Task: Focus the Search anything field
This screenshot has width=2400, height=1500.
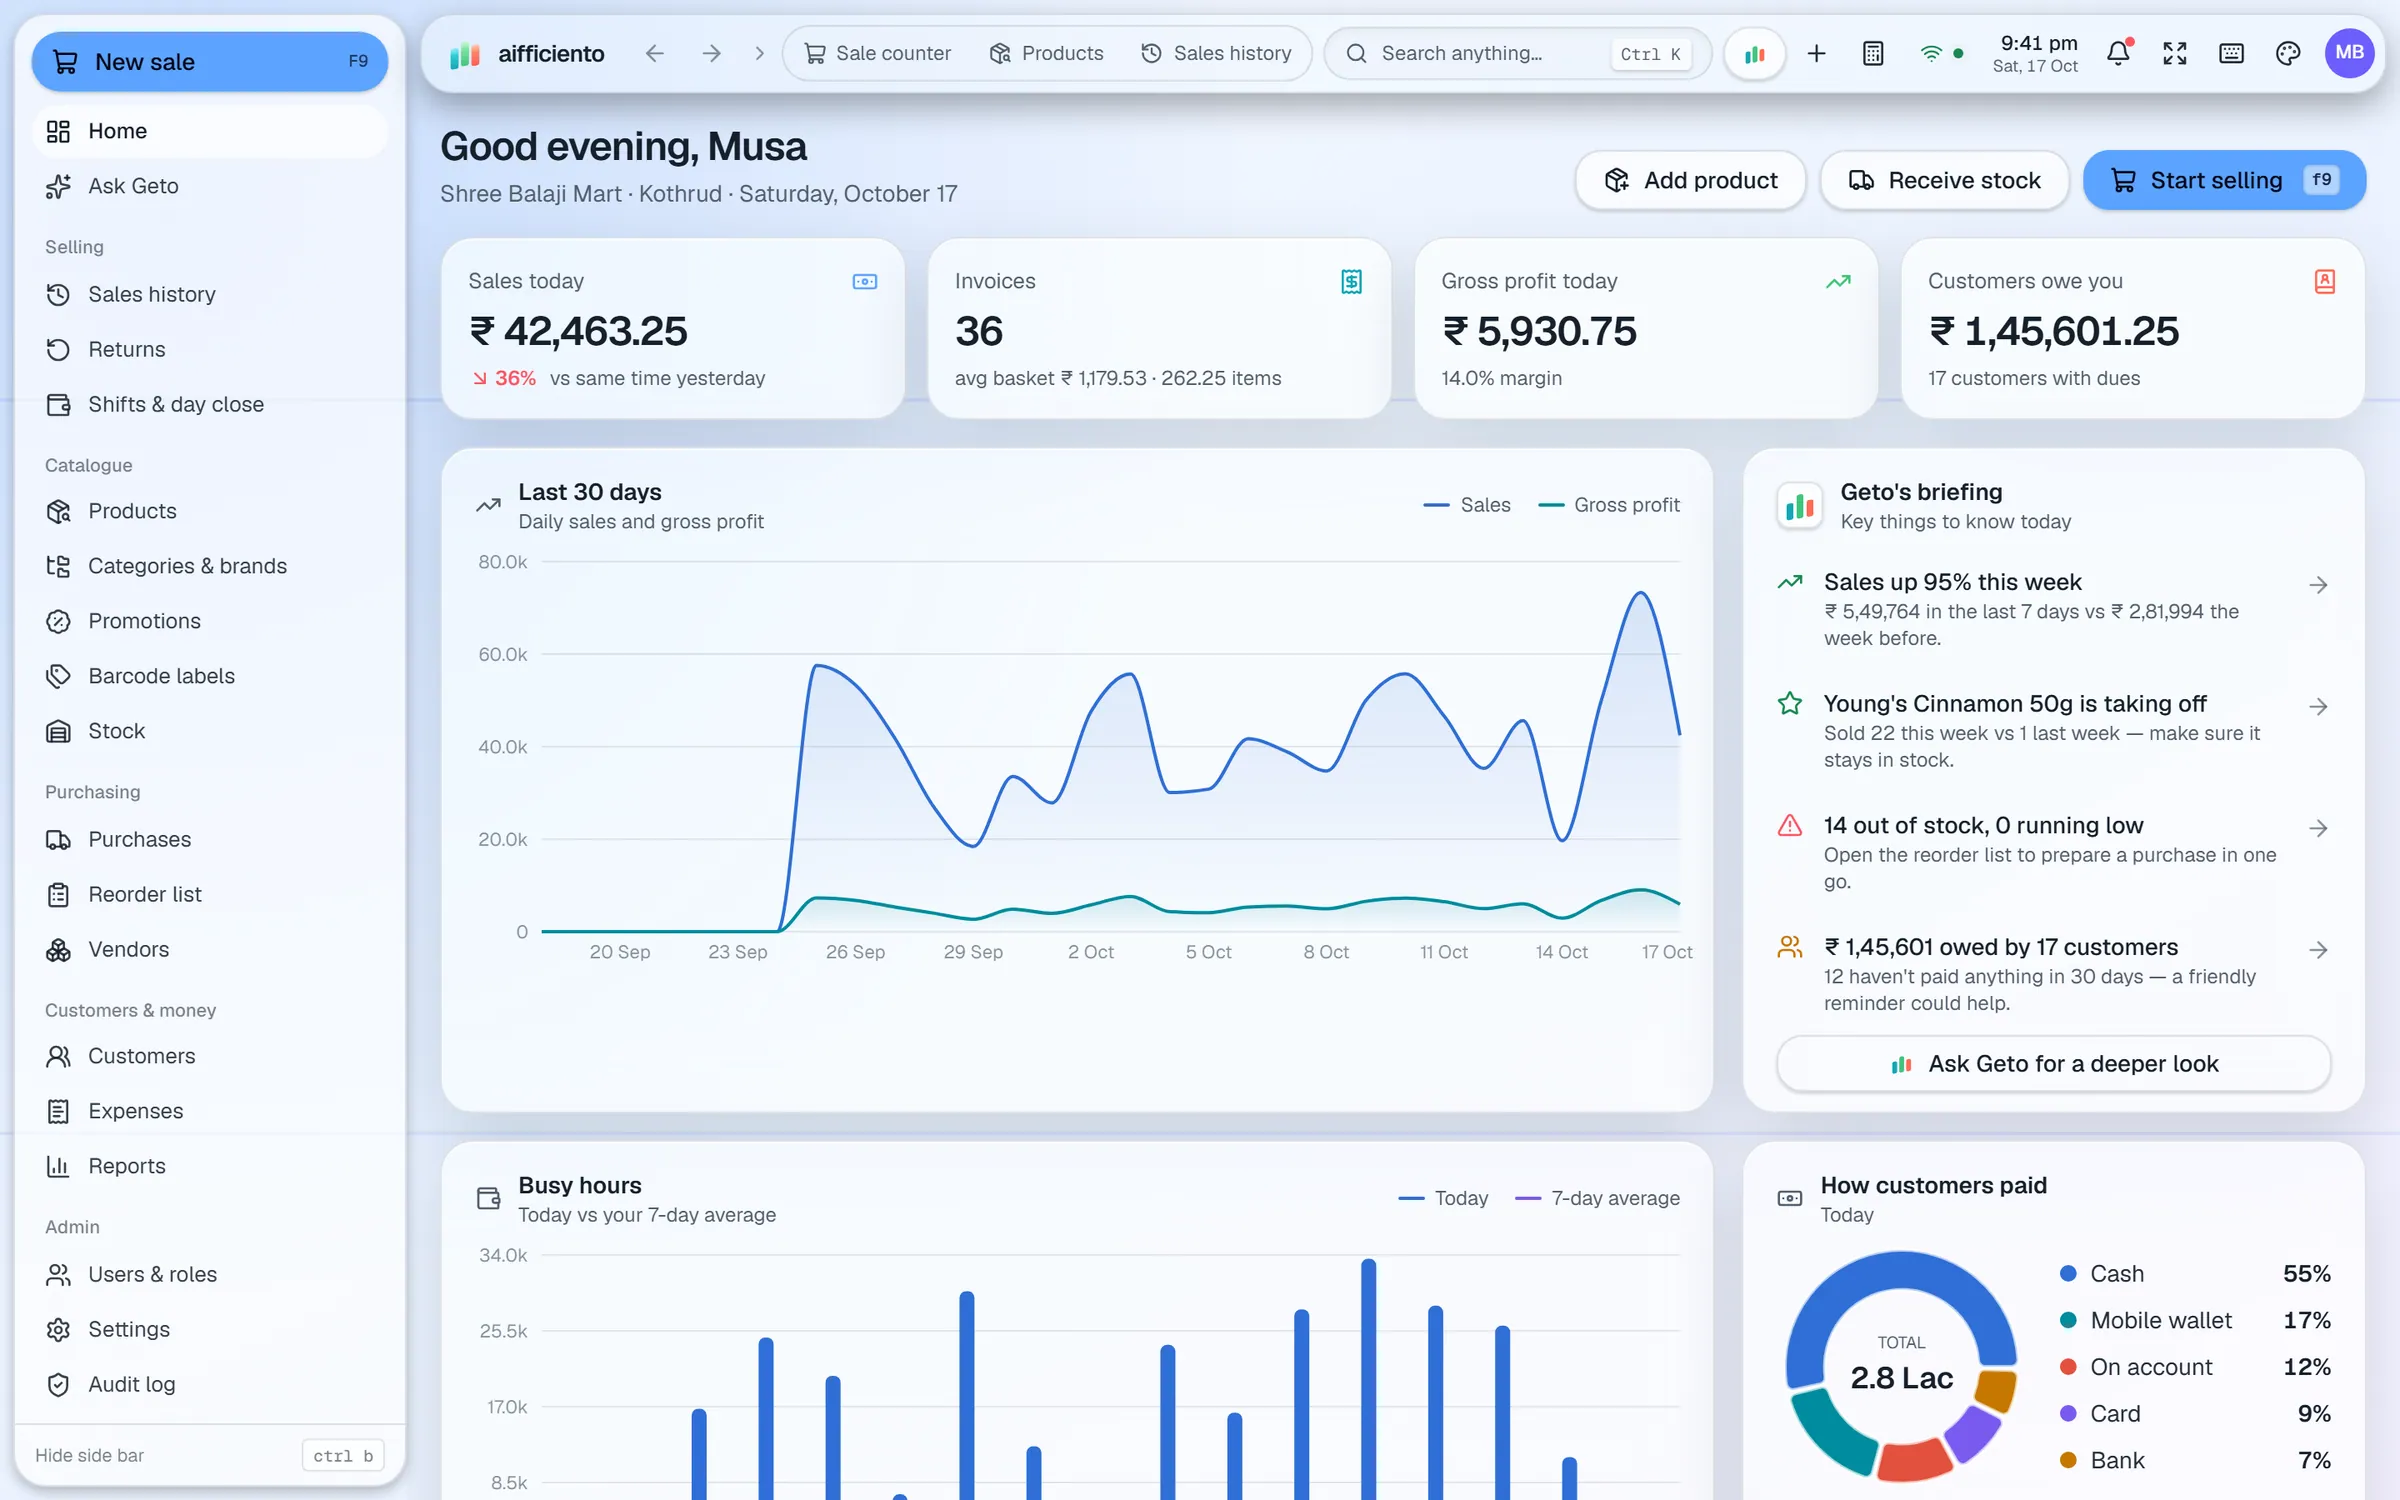Action: (1518, 54)
